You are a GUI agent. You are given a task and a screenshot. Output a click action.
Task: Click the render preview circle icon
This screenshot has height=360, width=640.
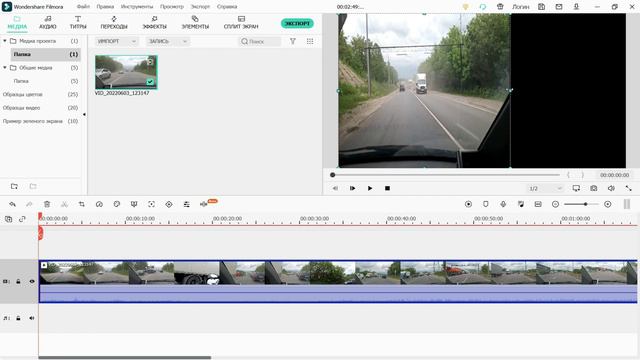tap(468, 204)
